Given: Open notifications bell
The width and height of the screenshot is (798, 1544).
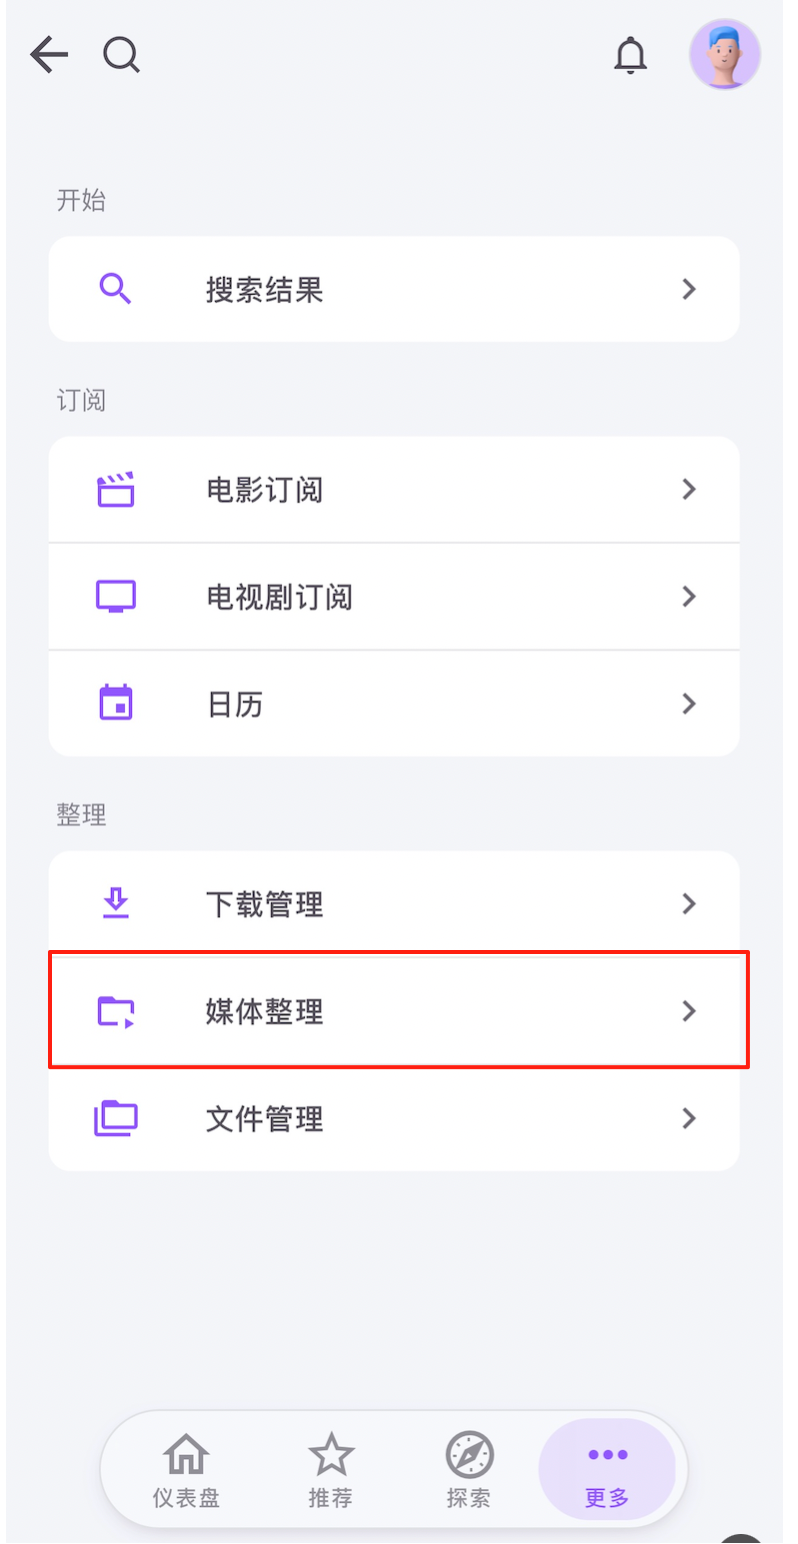Looking at the screenshot, I should point(630,55).
